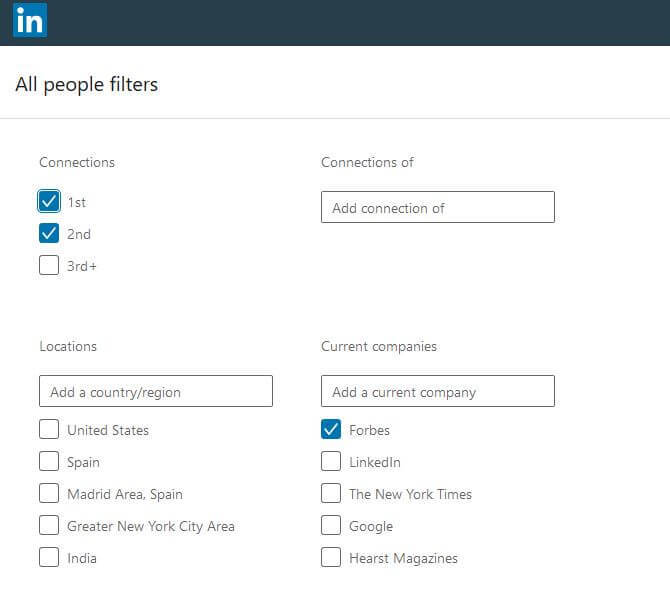Screen dimensions: 670x600
Task: Select The New York Times checkbox
Action: (x=331, y=493)
